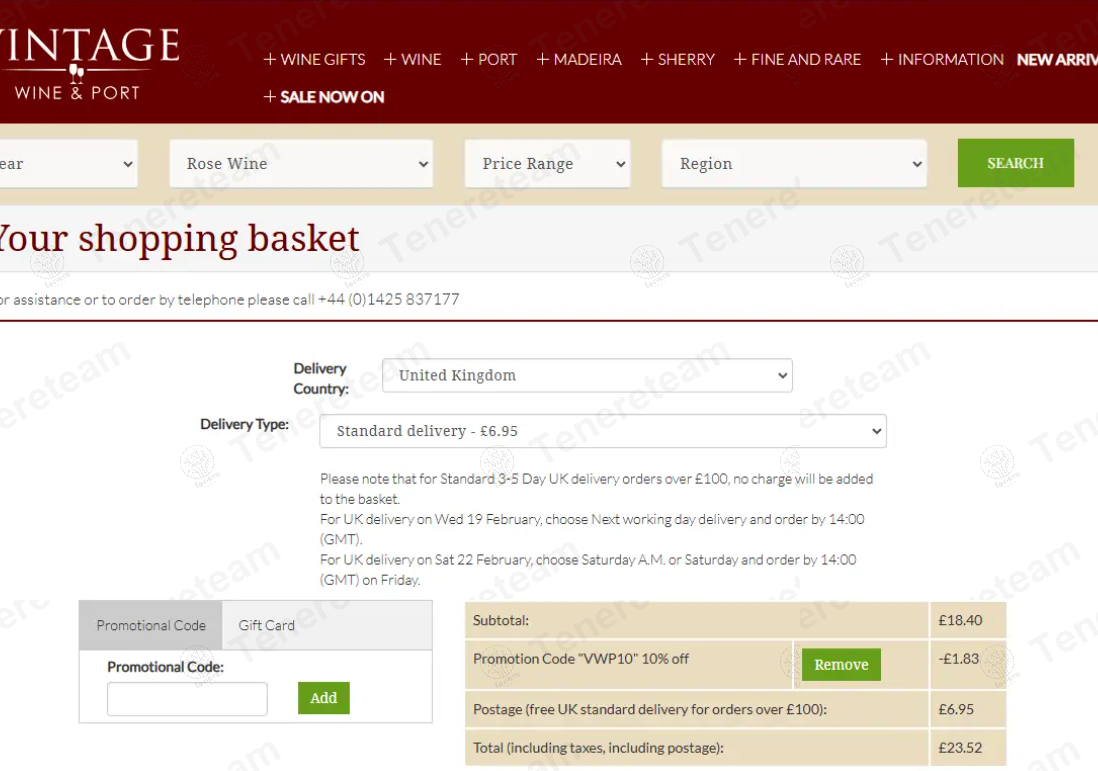Open the Region filter dropdown
Viewport: 1098px width, 771px height.
794,164
